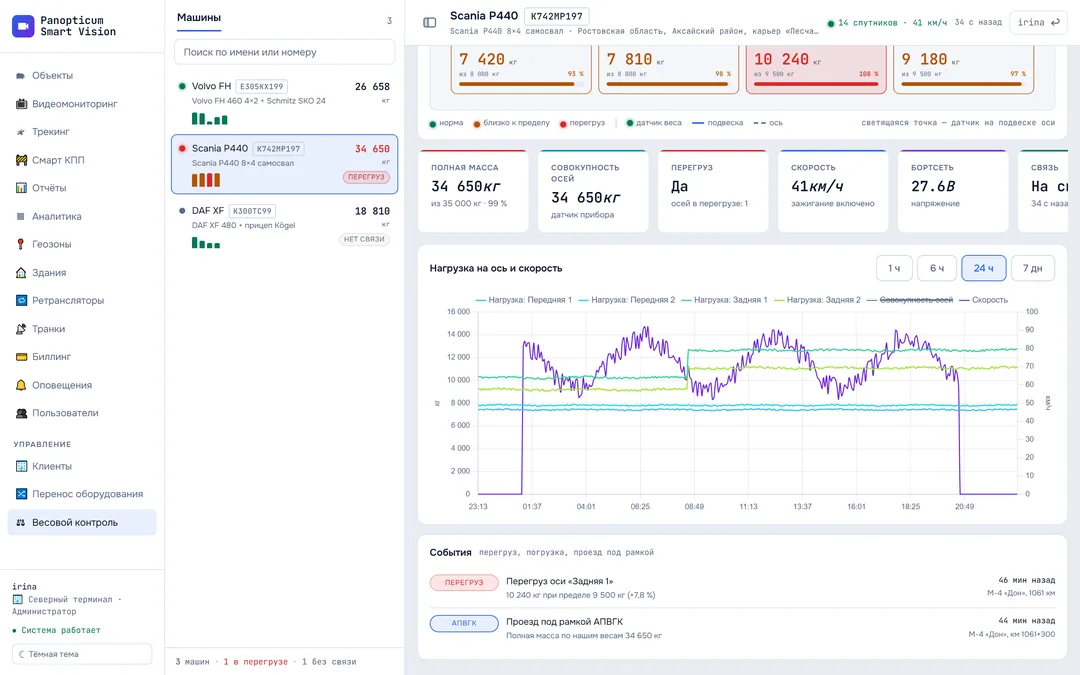Toggle the Скорость series in legend

point(984,300)
